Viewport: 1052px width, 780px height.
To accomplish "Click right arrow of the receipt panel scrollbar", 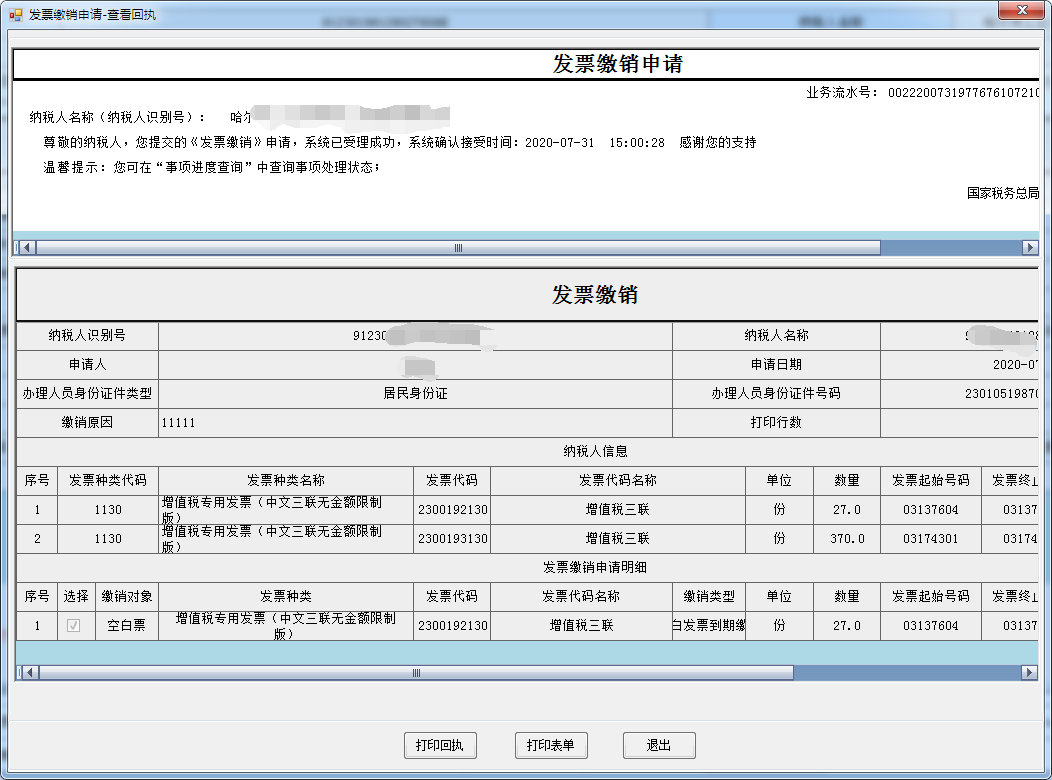I will [1030, 247].
